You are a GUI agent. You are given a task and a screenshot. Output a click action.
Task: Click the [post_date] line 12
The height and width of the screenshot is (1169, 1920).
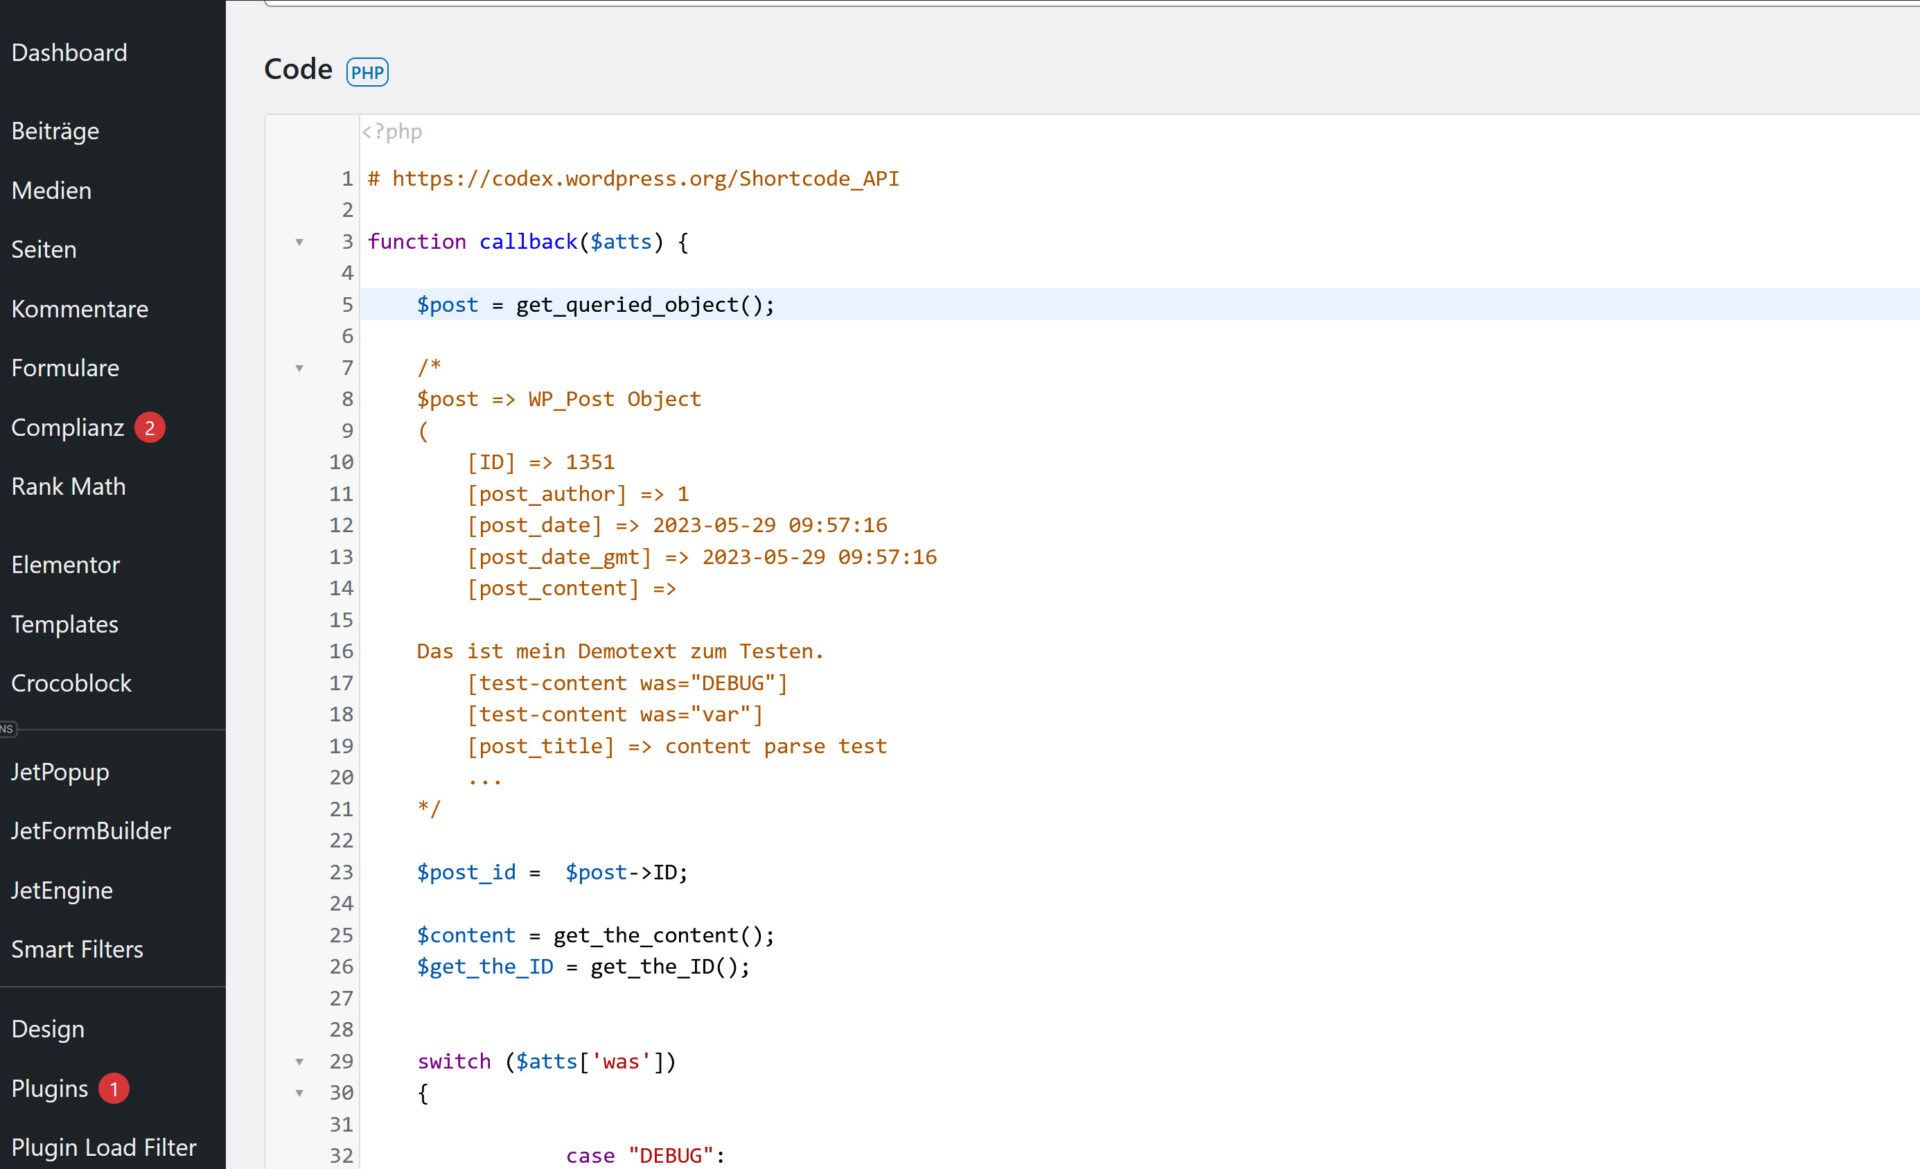[677, 525]
